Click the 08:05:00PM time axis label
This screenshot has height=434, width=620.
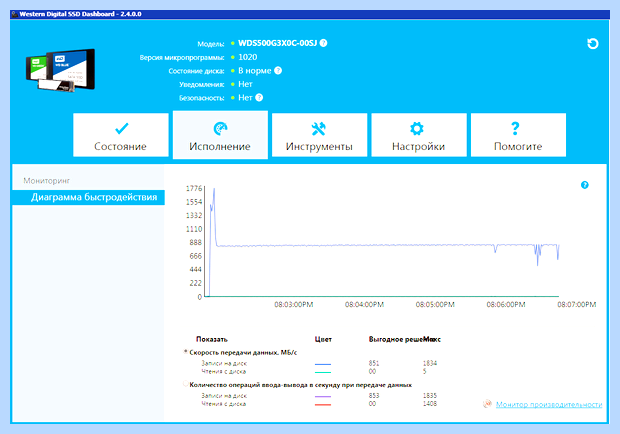pos(435,304)
